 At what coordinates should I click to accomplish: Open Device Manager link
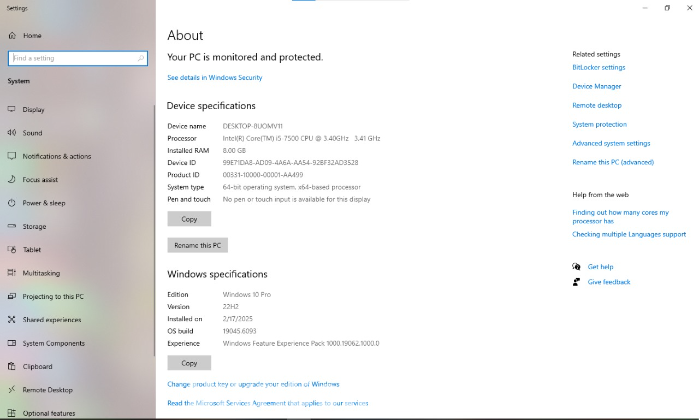596,86
